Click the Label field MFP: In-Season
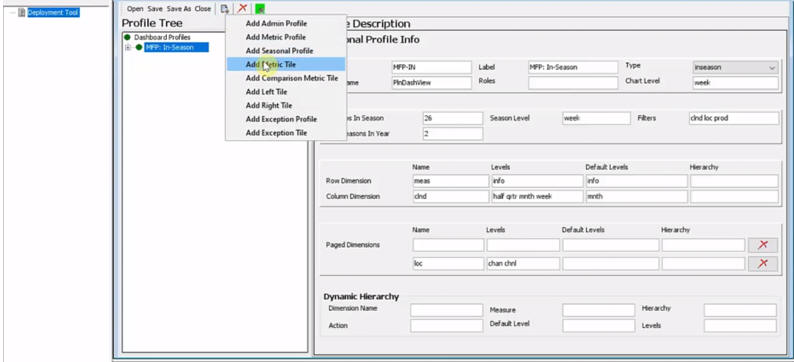 click(x=573, y=67)
